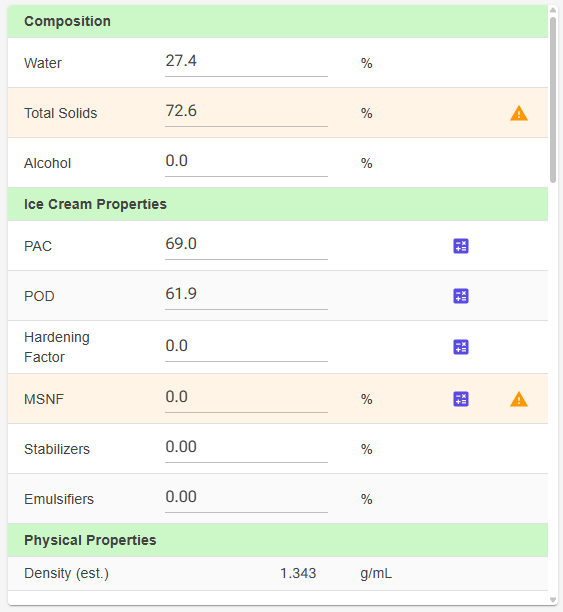Image resolution: width=563 pixels, height=612 pixels.
Task: Click the MSNF warning triangle
Action: tap(519, 399)
